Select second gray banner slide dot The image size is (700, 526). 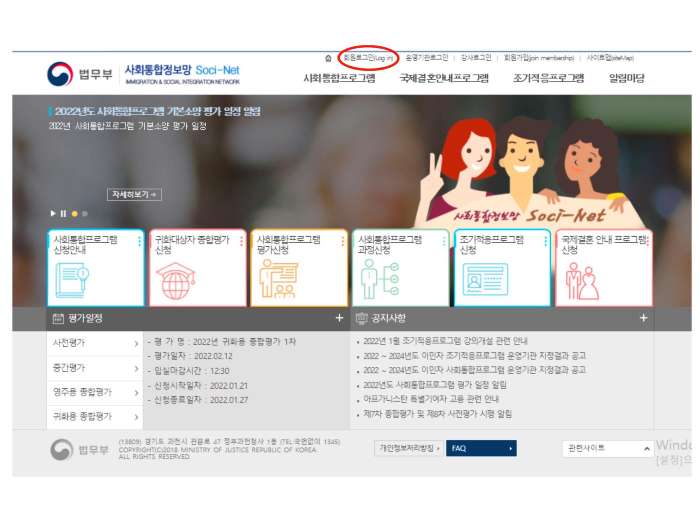85,214
